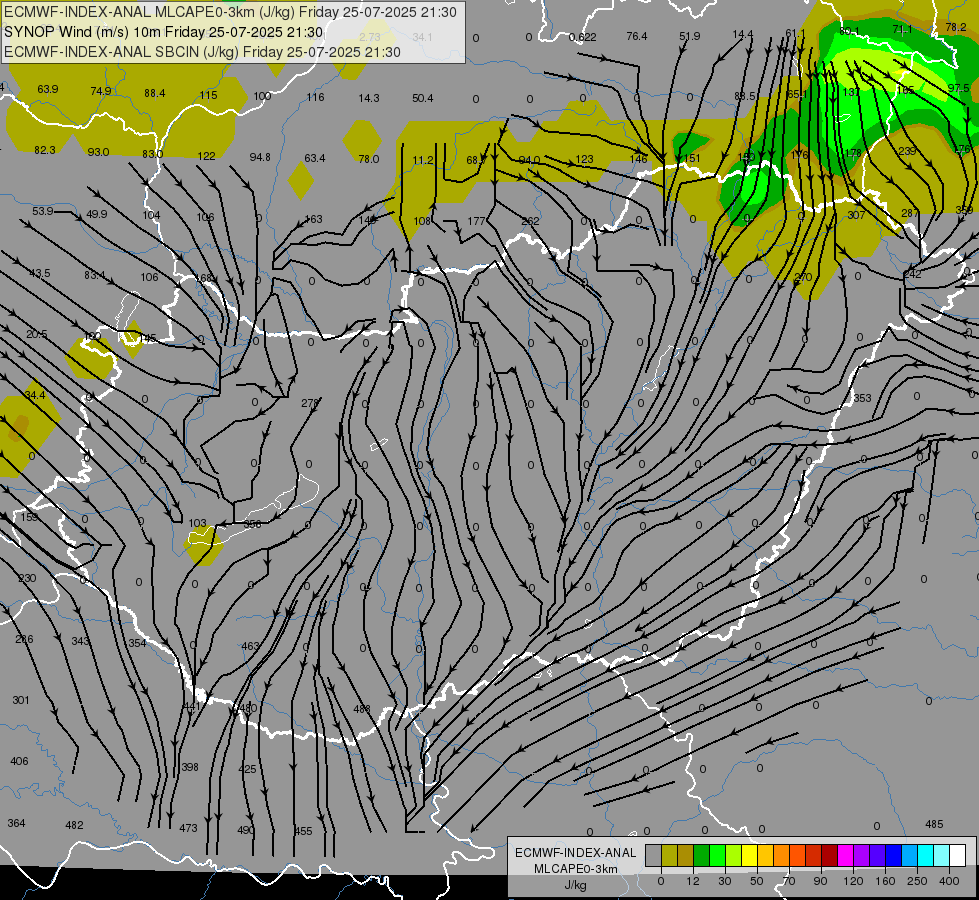Click the legend scale label 12

pos(692,881)
